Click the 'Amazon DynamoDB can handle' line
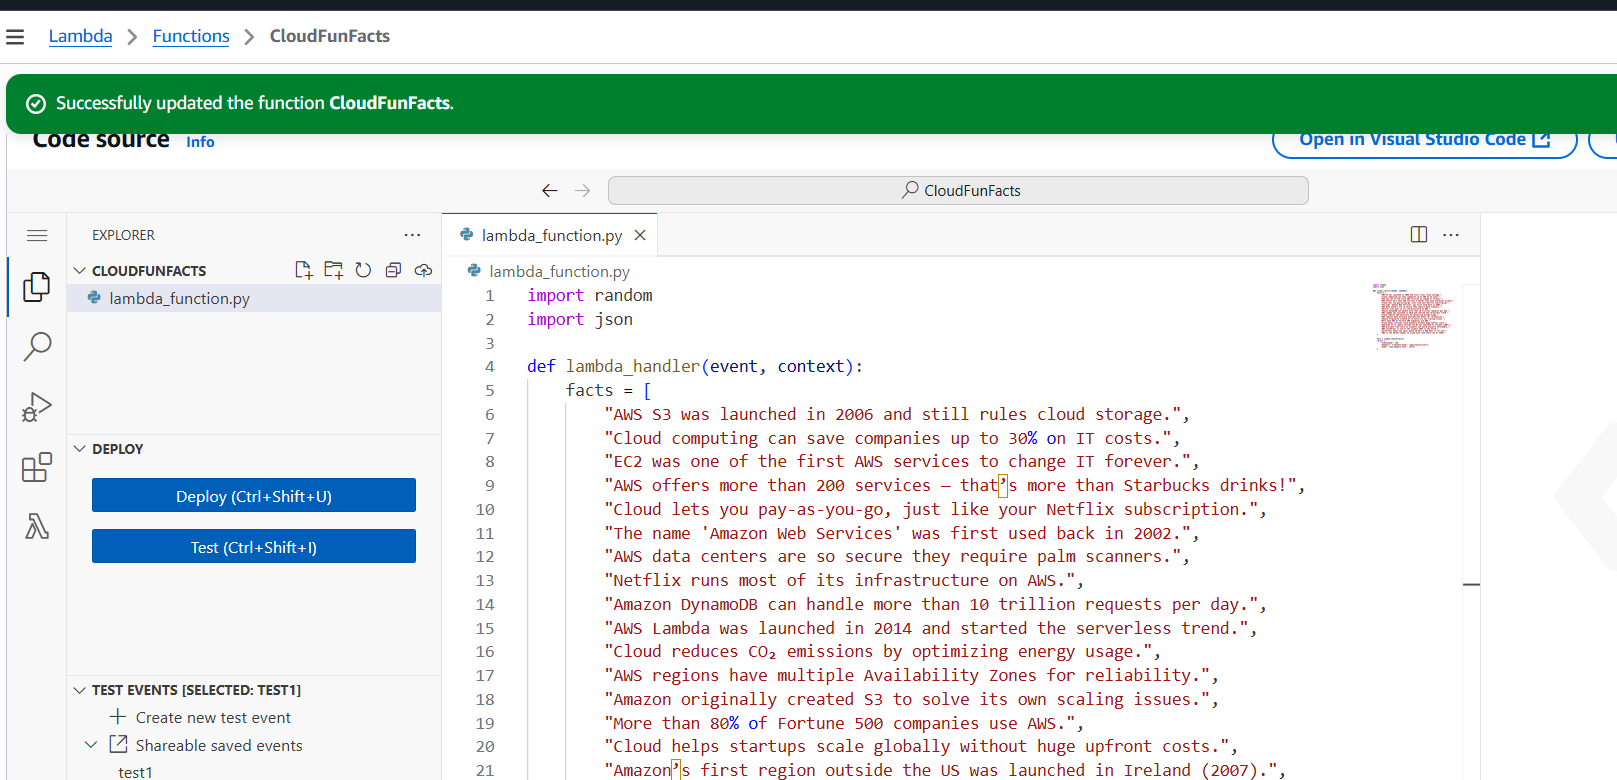Viewport: 1617px width, 780px height. pos(935,604)
